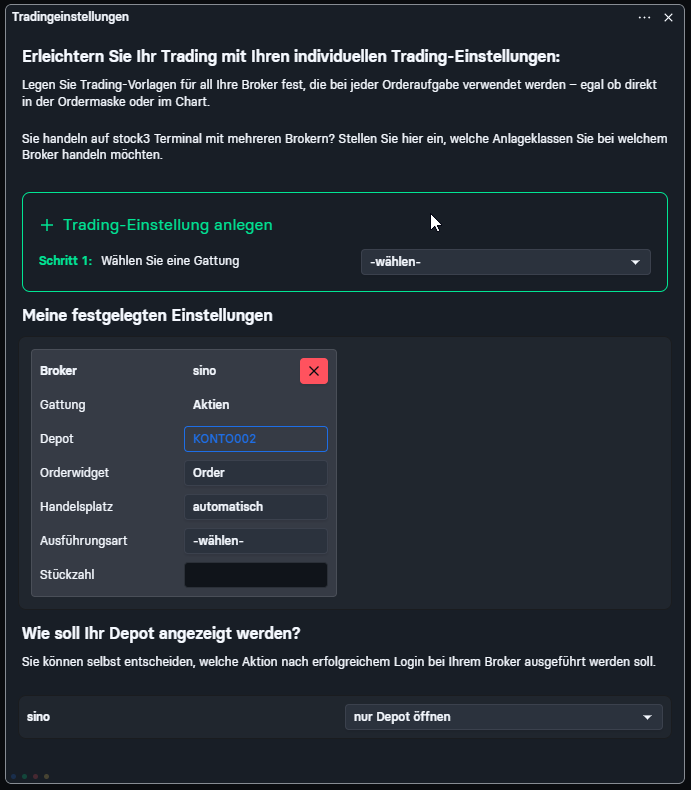Screen dimensions: 691x790
Task: Click the Schritt 1 label
Action: coord(65,261)
